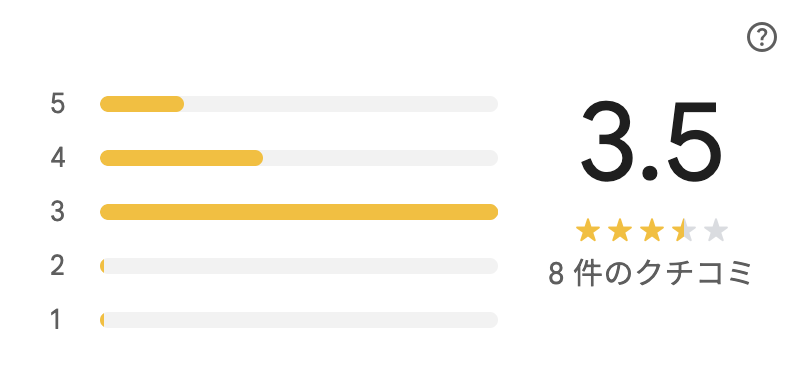Click the gray fifth star
804x382 pixels.
[x=716, y=230]
